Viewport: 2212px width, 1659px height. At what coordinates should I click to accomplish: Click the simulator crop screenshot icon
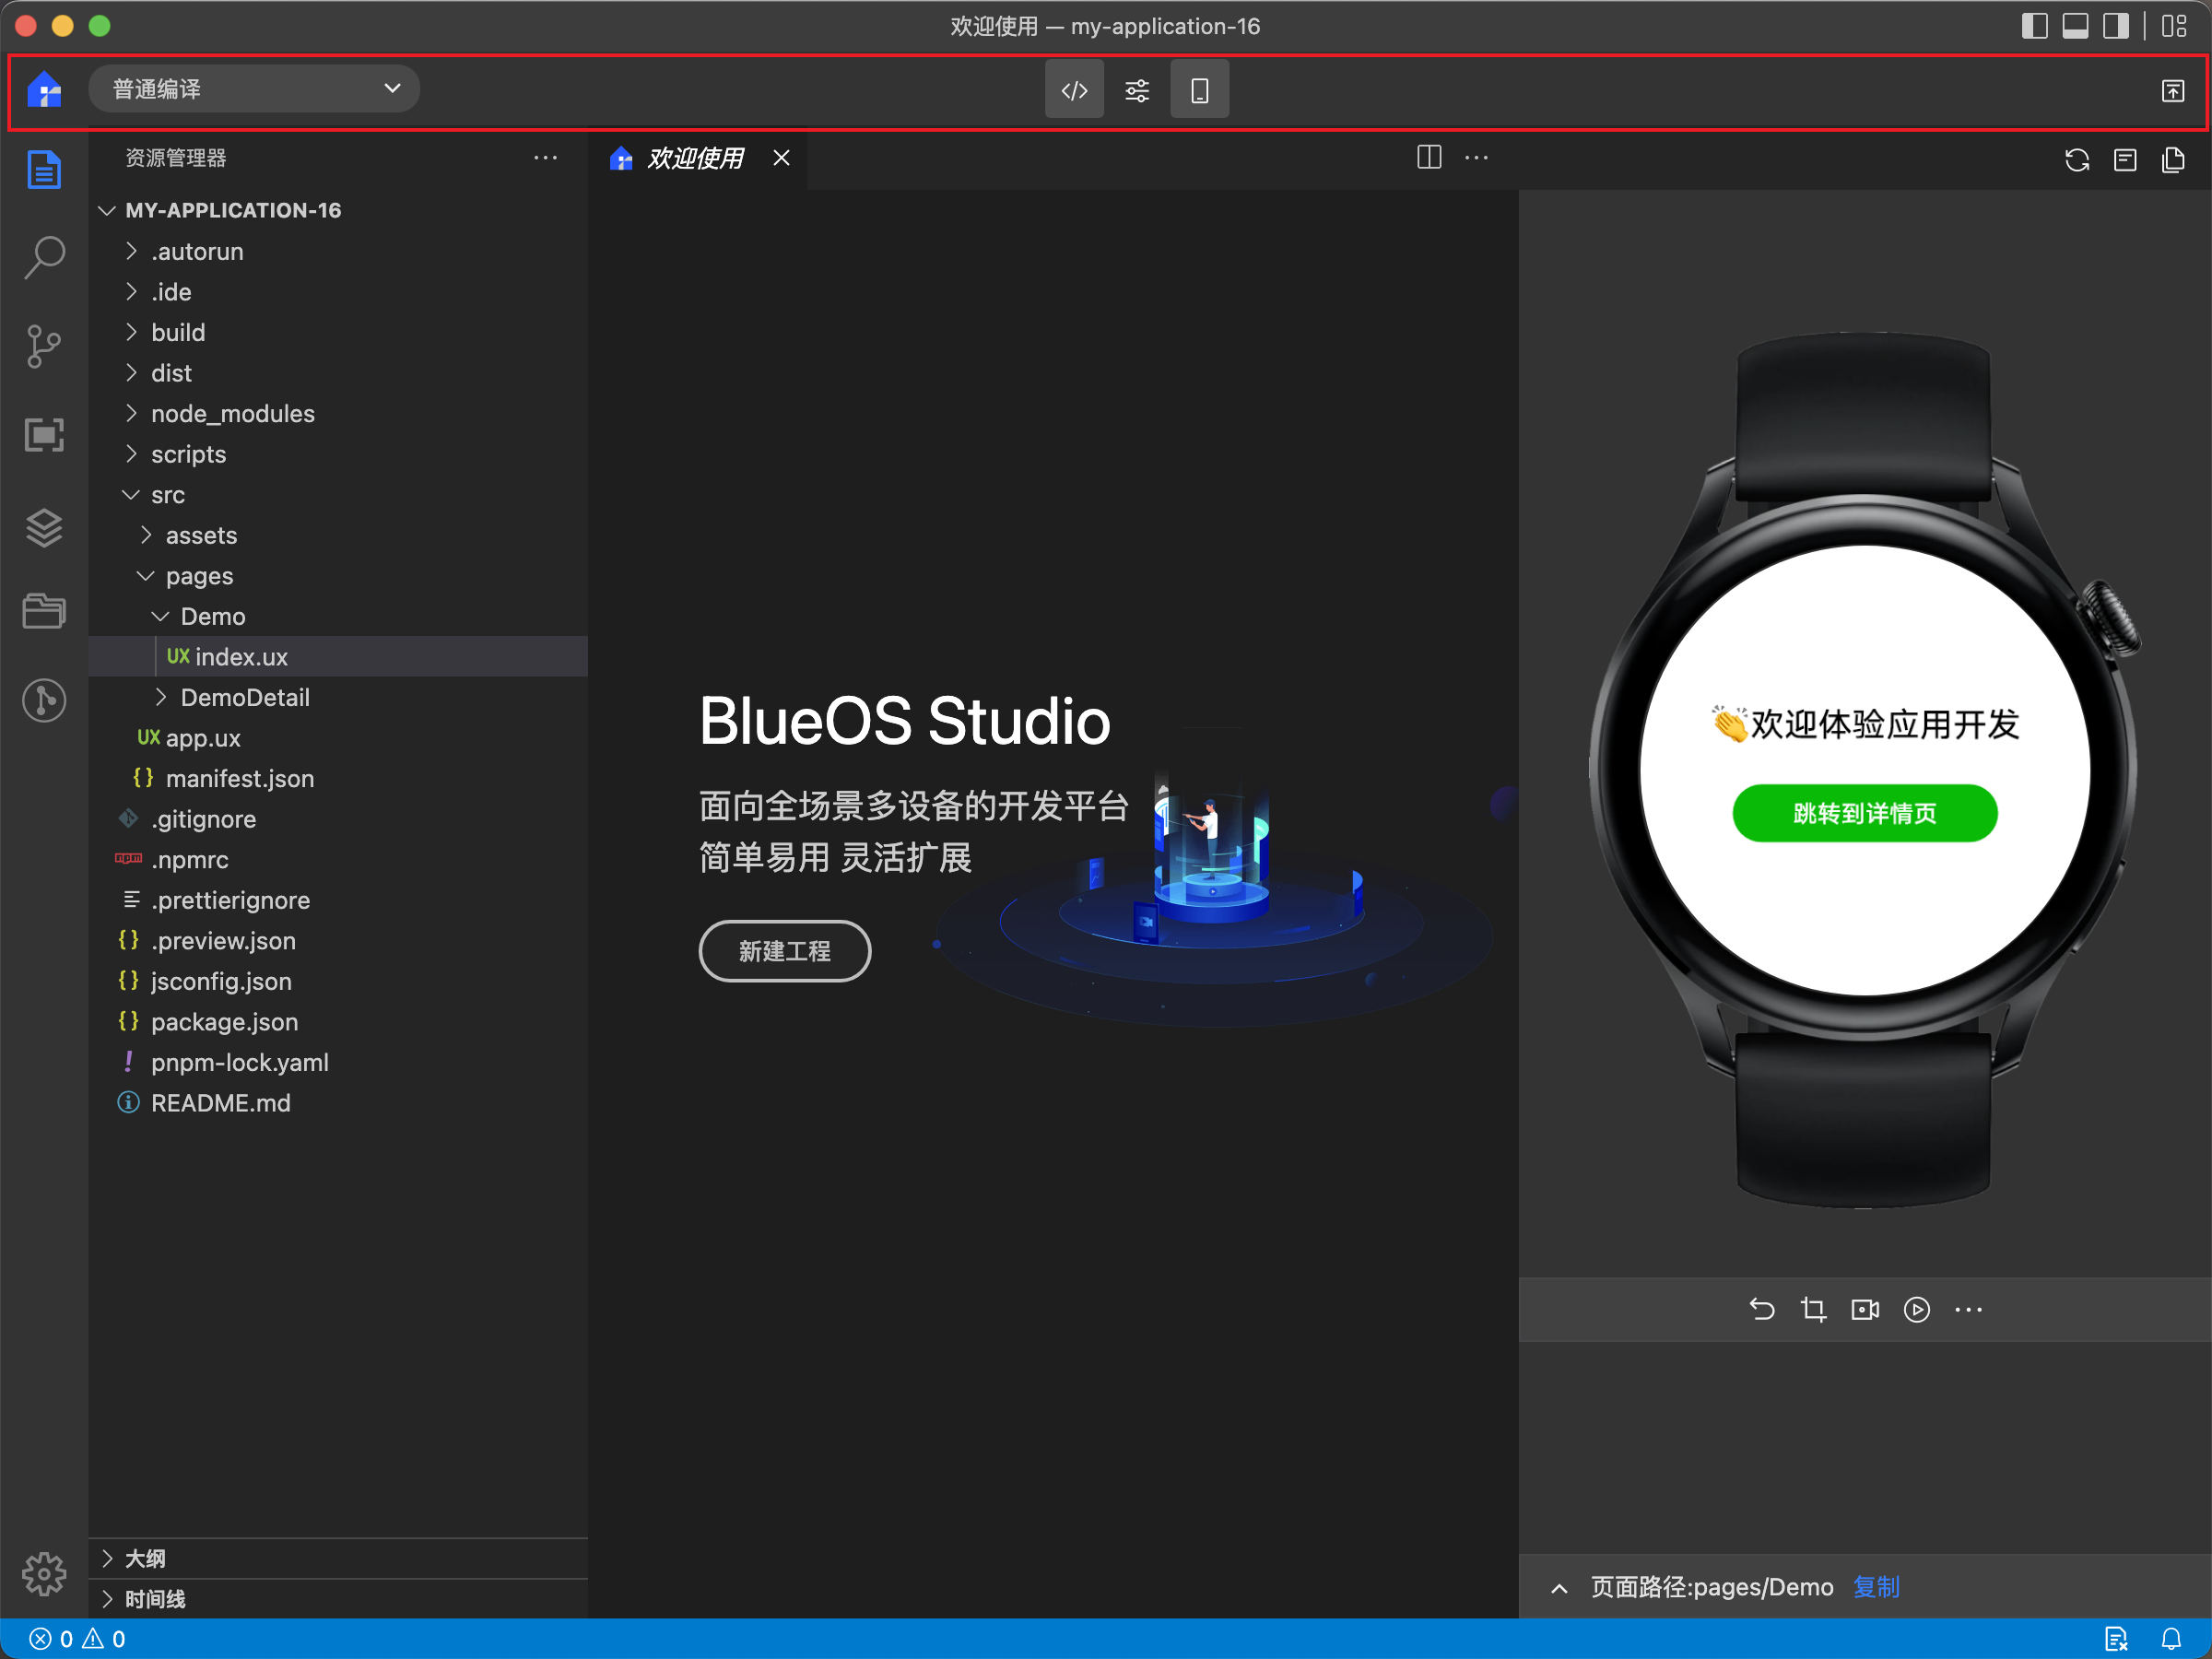click(x=1813, y=1309)
